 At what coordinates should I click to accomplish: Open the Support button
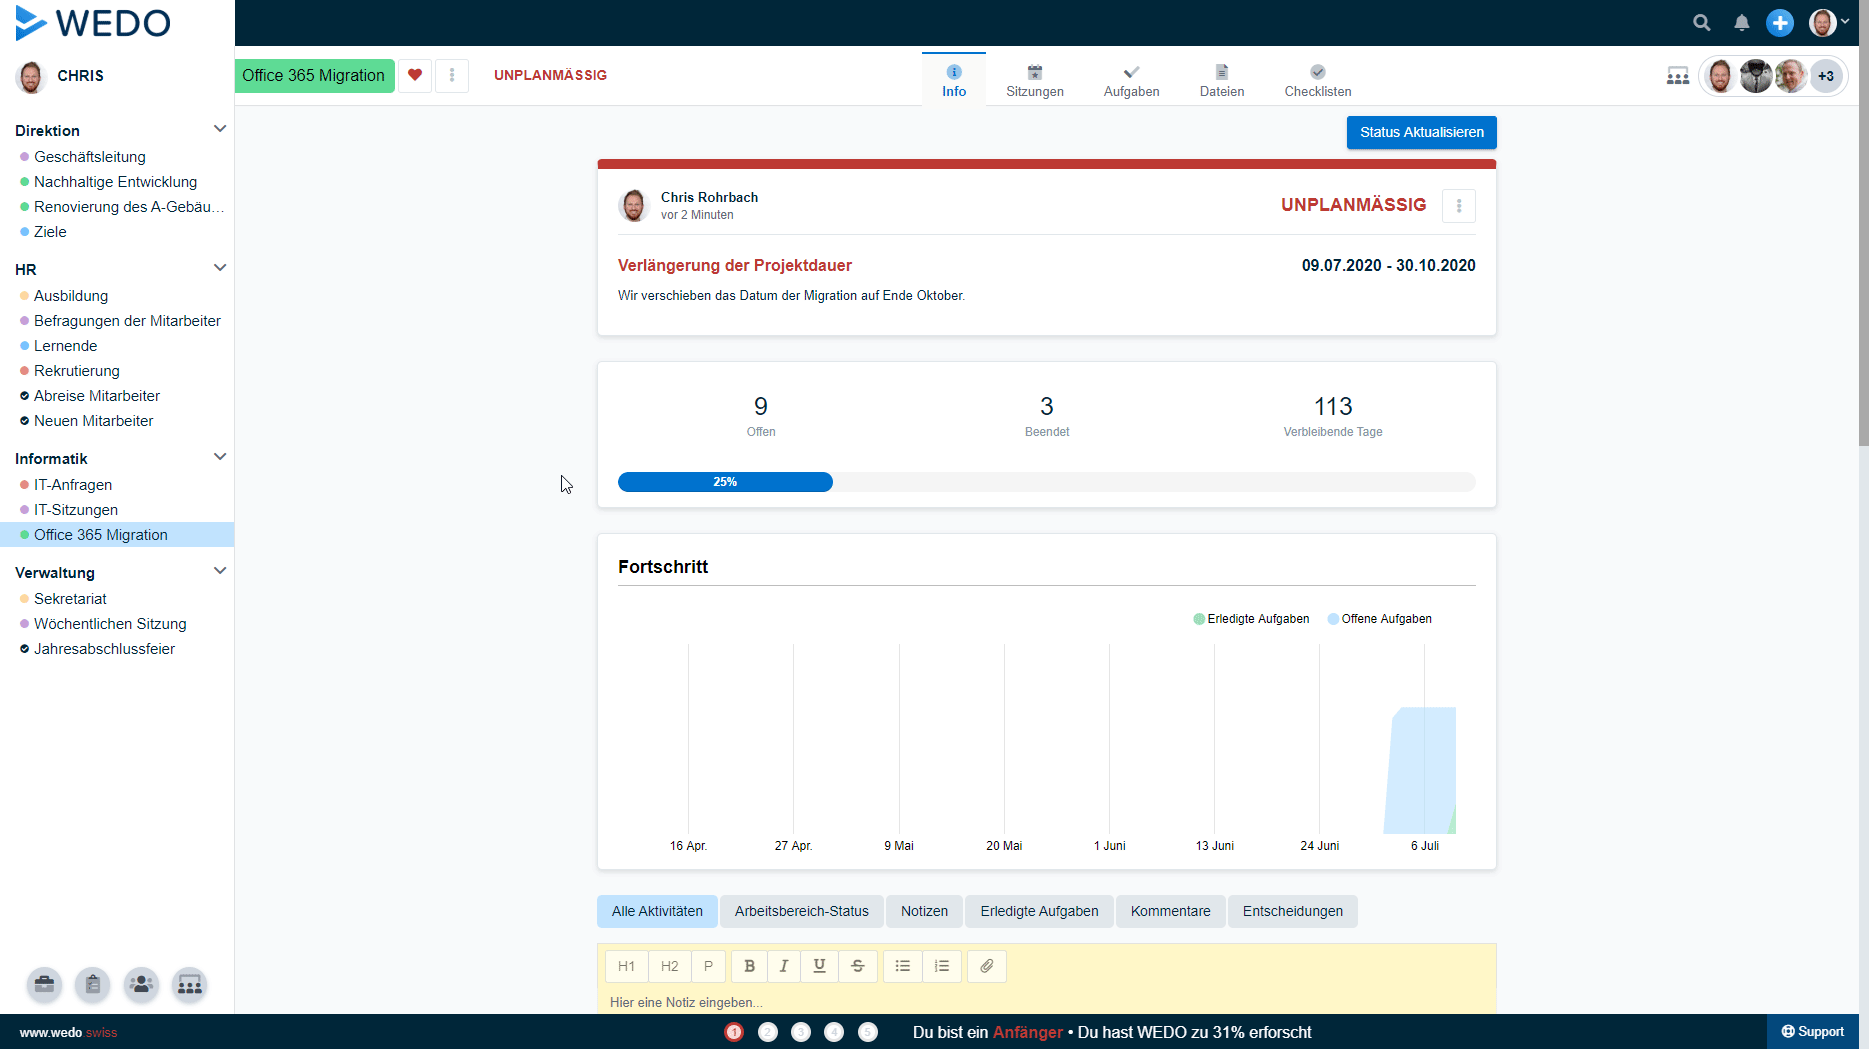(x=1812, y=1032)
